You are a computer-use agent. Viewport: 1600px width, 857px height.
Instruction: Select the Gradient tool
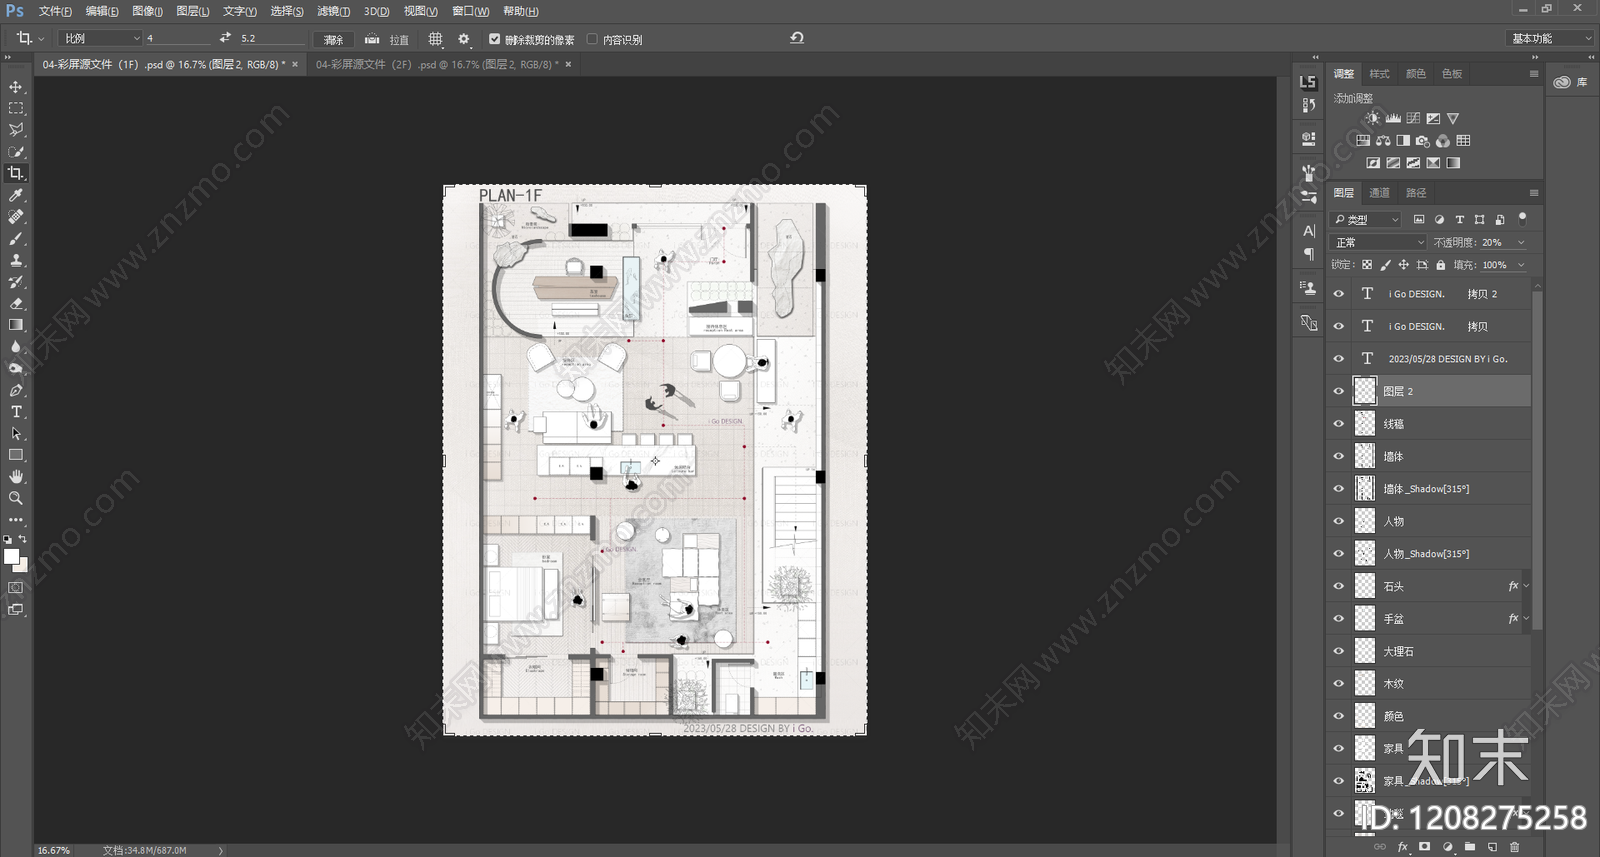[16, 325]
